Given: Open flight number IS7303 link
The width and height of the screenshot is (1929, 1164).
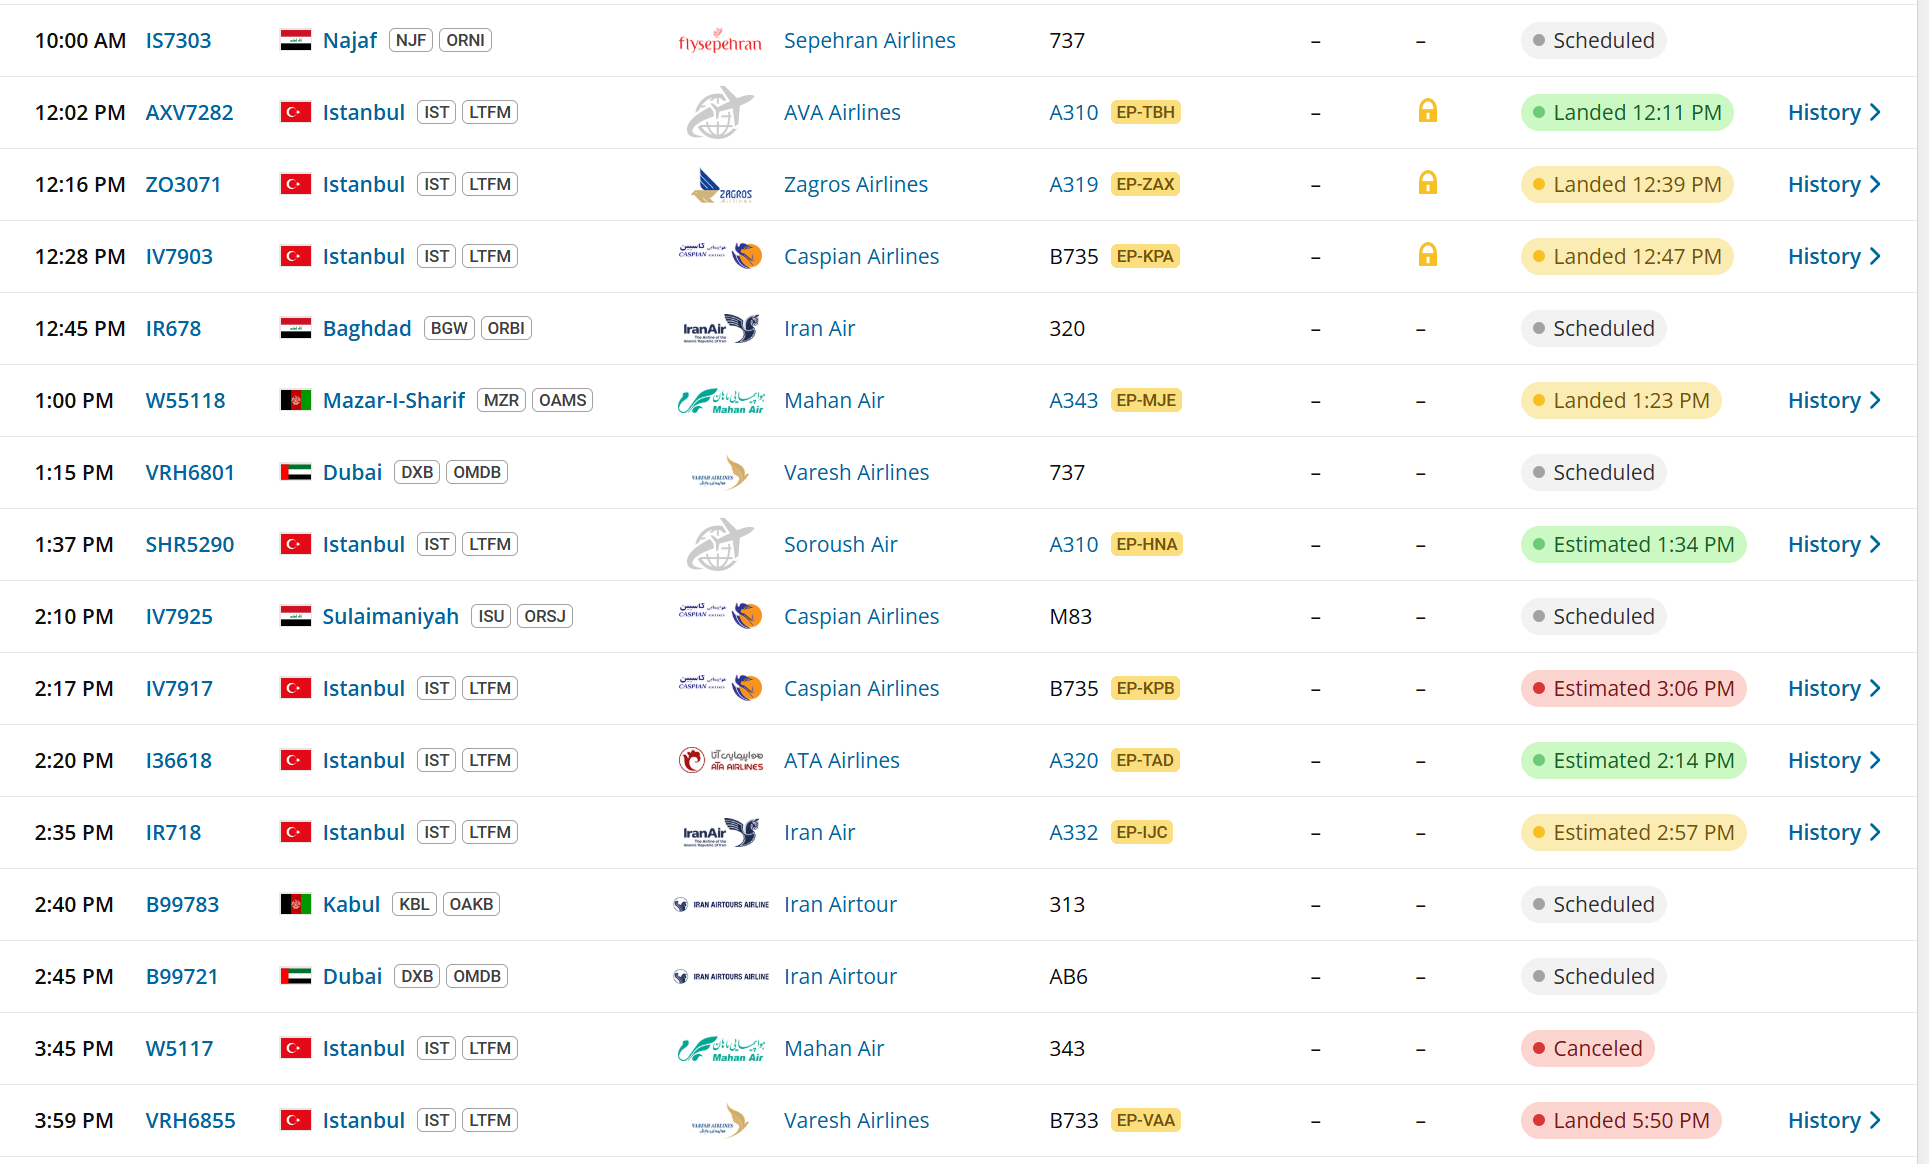Looking at the screenshot, I should point(178,40).
